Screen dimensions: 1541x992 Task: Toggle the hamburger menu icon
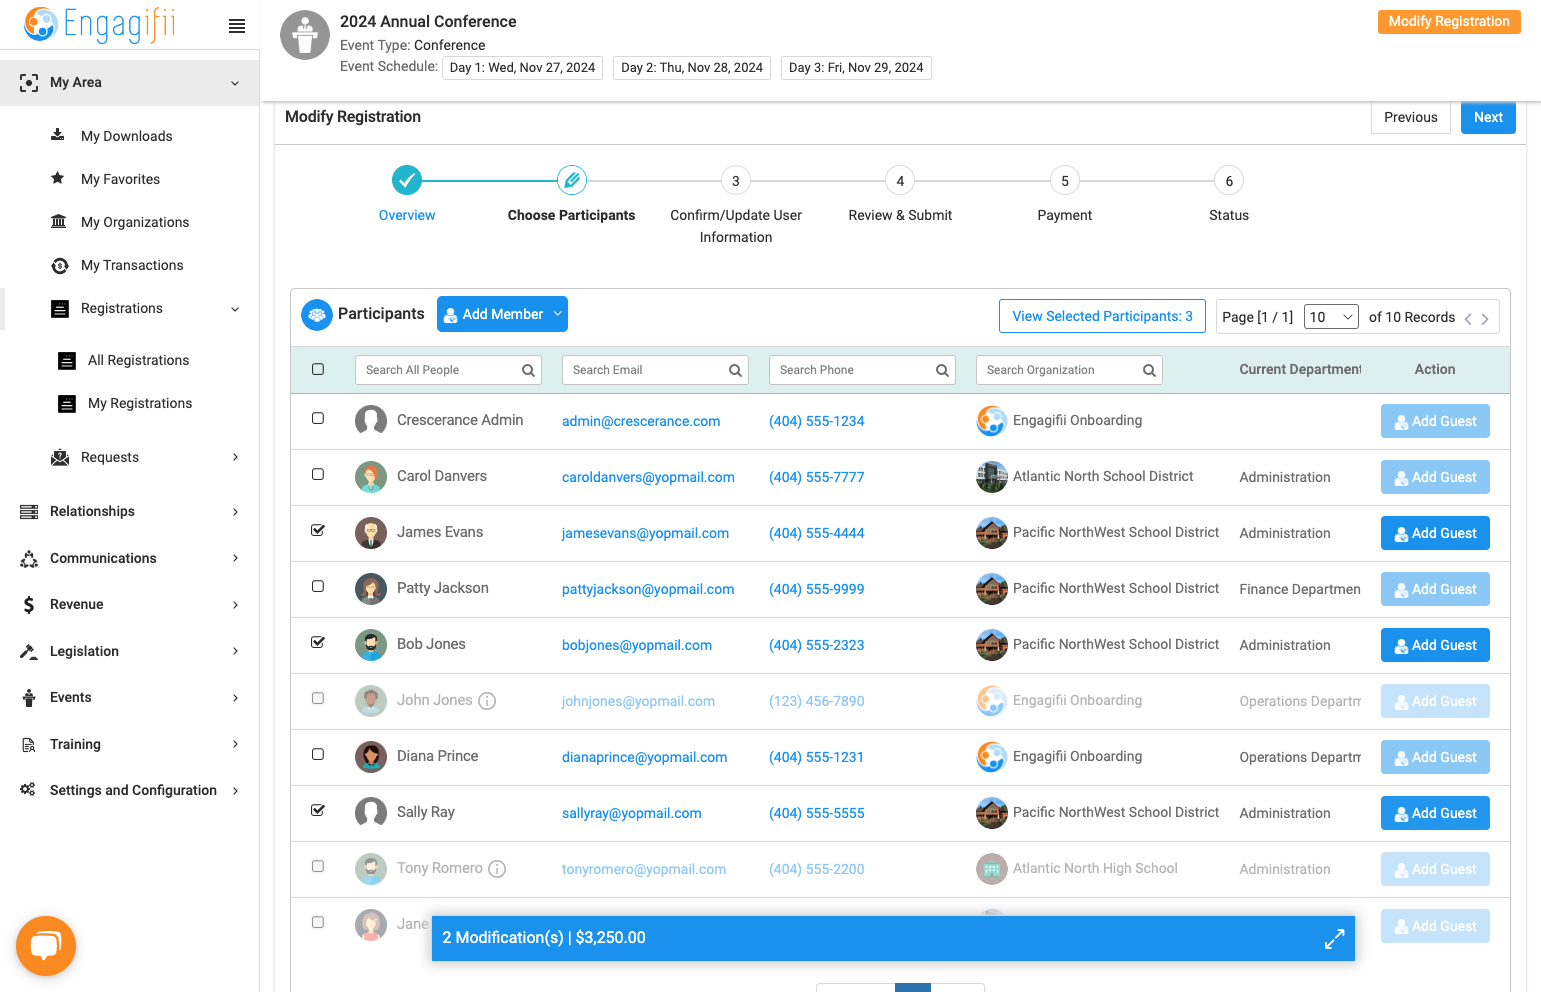pos(237,26)
